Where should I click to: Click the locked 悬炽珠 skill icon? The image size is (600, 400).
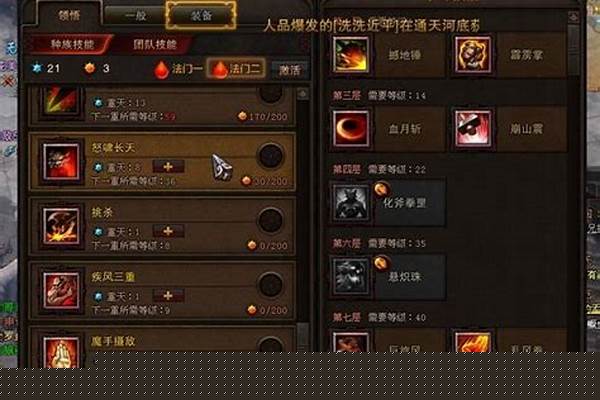pos(351,276)
